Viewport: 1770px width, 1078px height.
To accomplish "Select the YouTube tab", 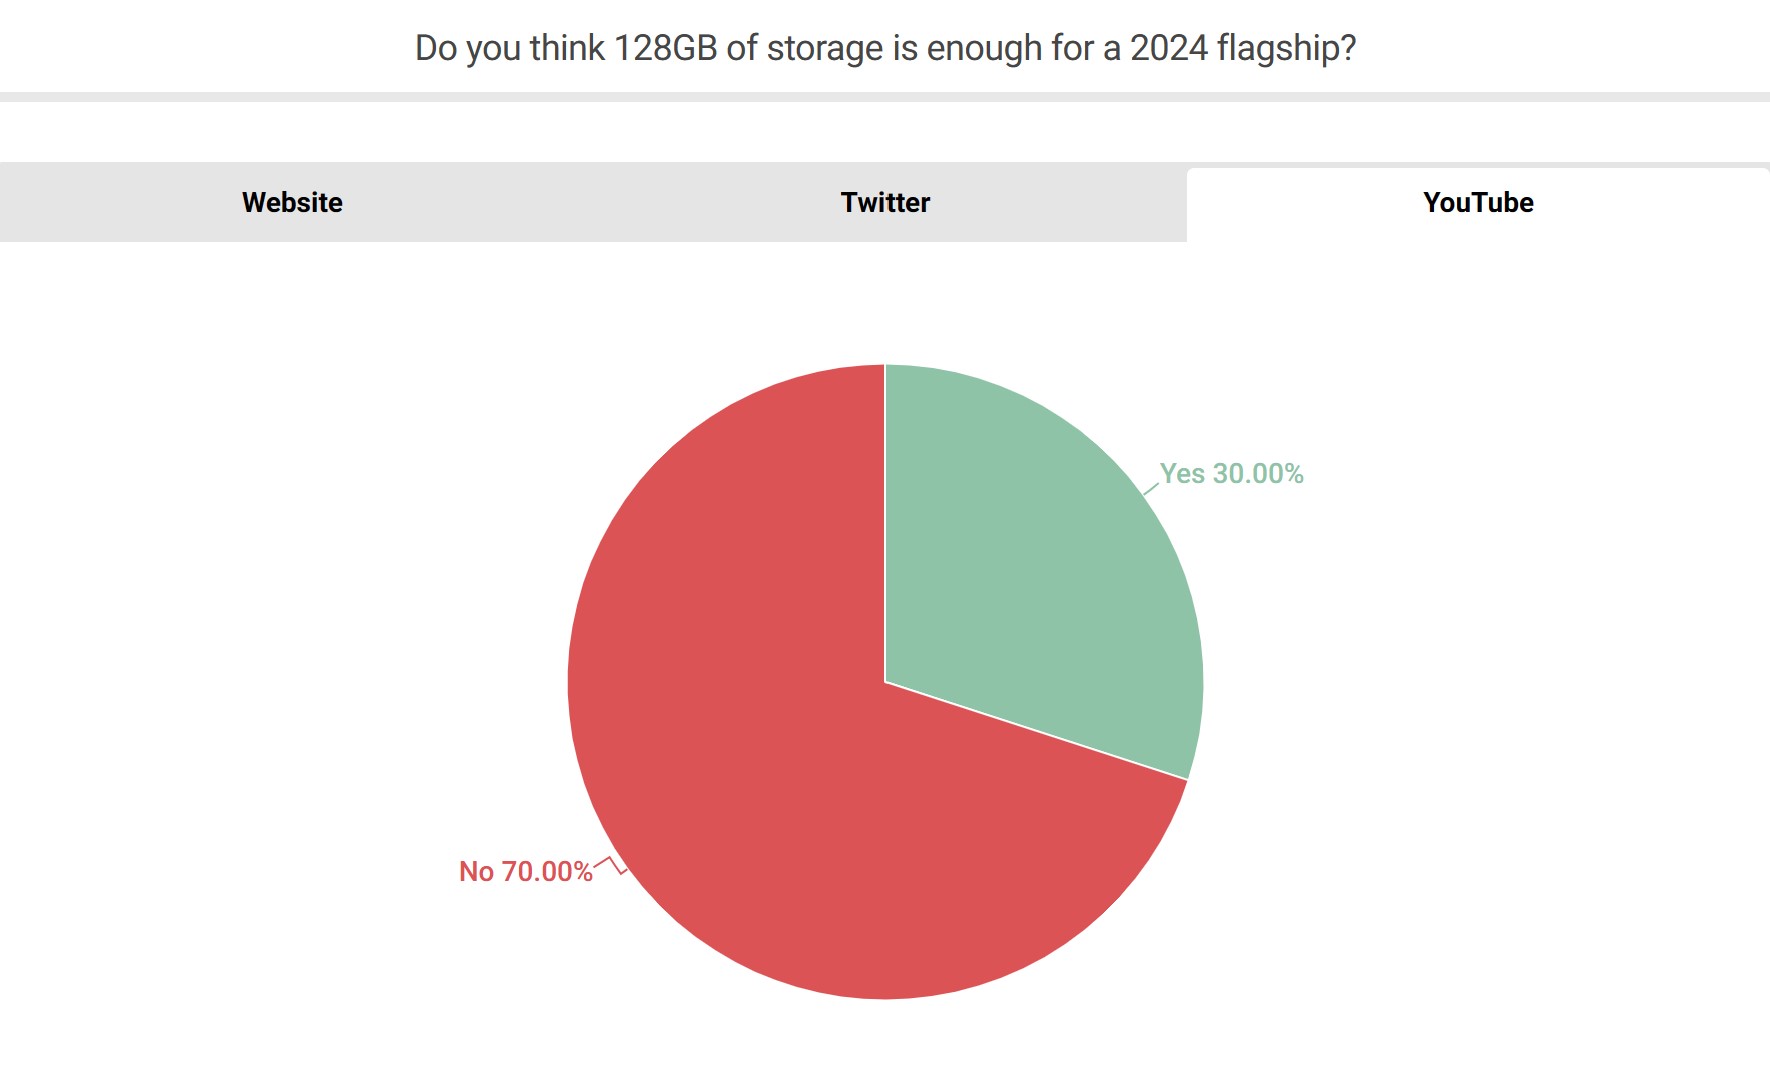I will point(1478,203).
